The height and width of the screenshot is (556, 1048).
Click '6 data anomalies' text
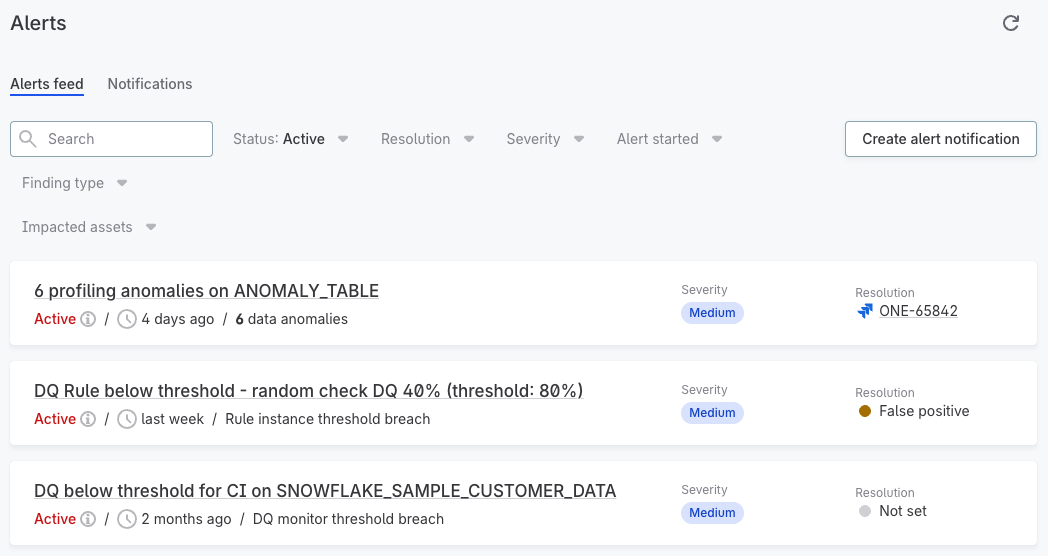291,319
